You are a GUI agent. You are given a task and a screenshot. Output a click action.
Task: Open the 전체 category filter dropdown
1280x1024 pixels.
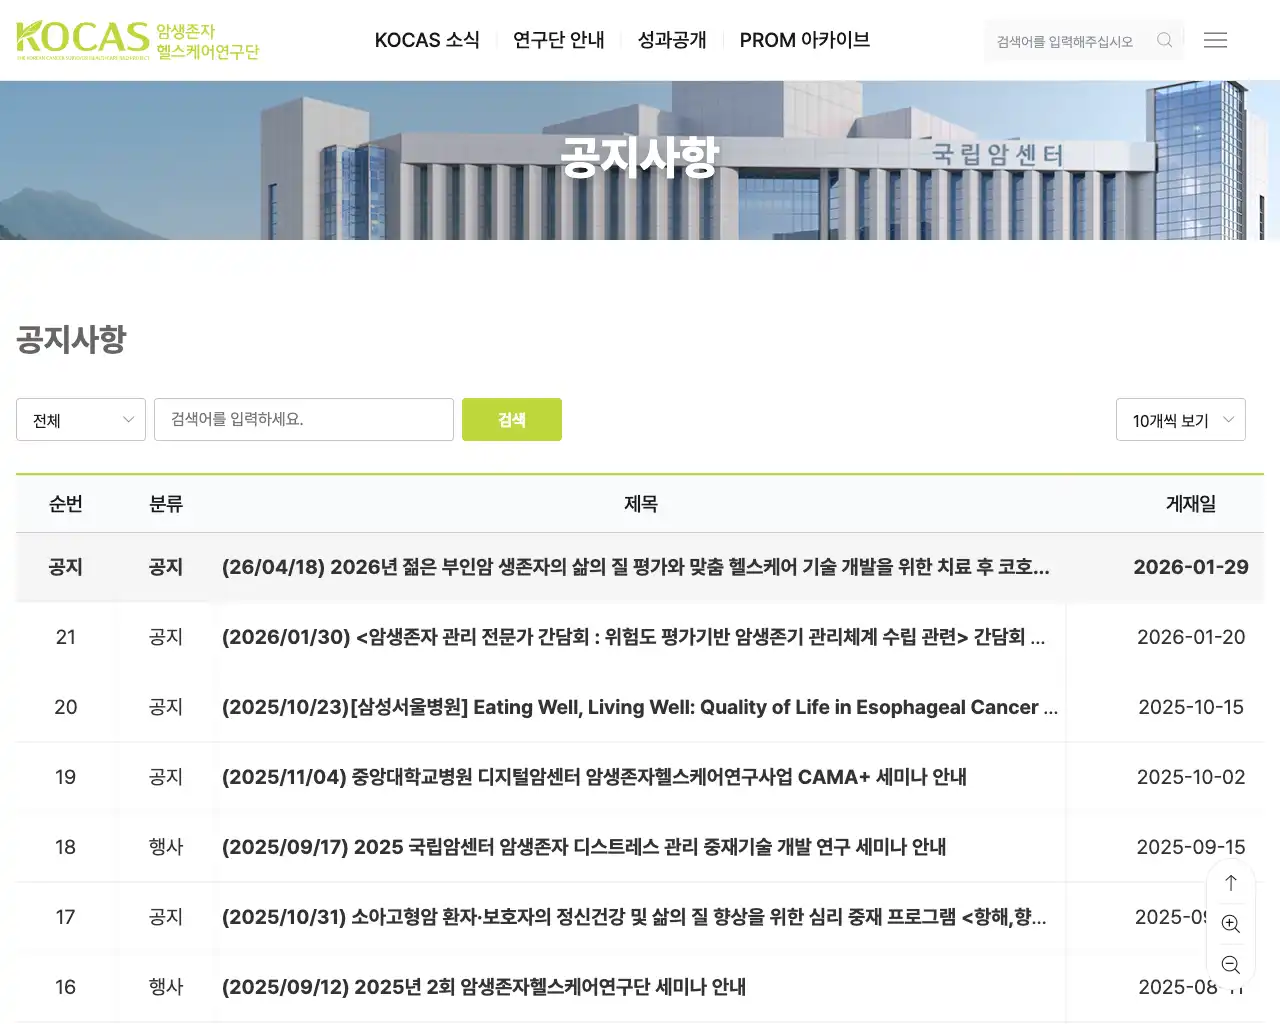(x=80, y=419)
